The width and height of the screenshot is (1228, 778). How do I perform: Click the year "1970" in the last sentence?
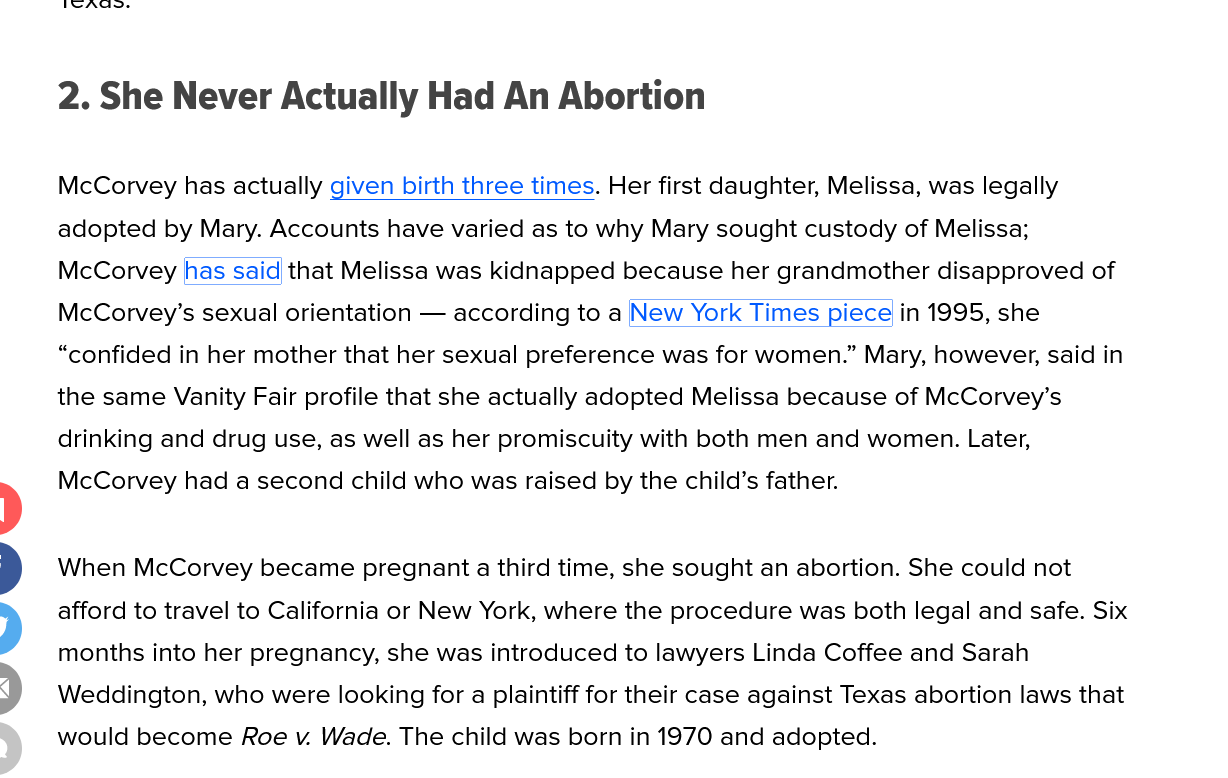pyautogui.click(x=684, y=737)
